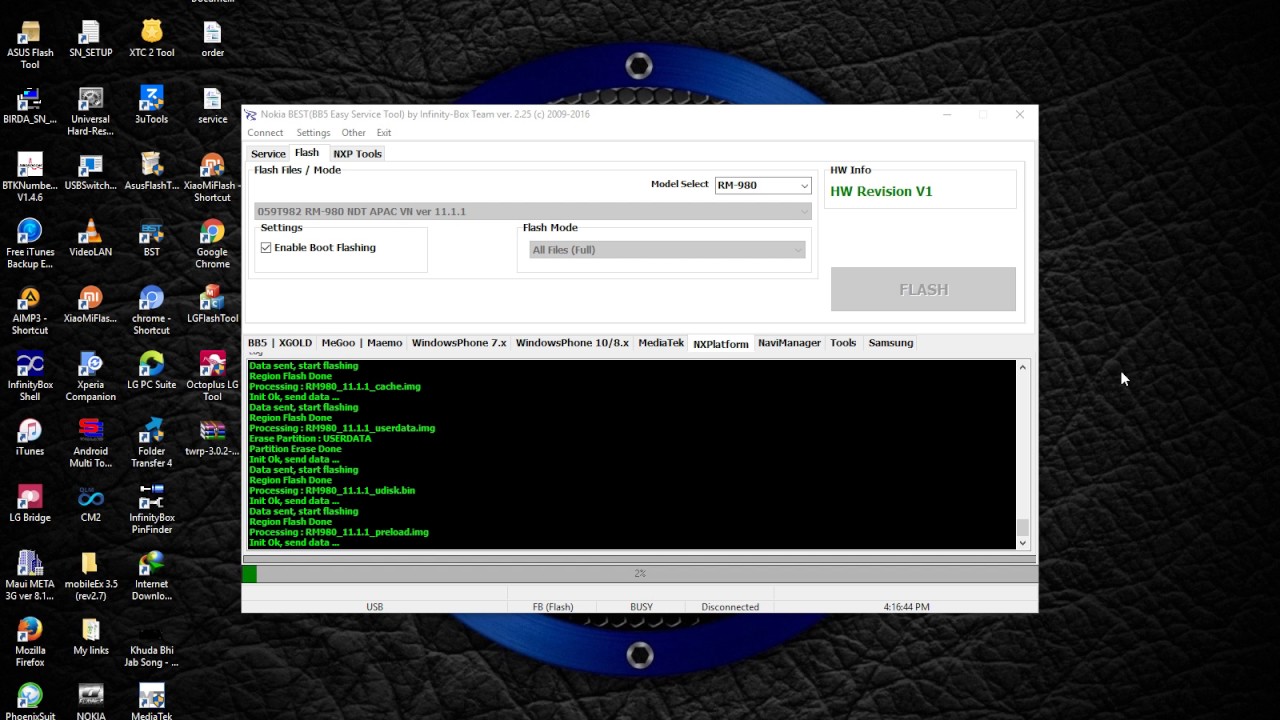Launch Universal Hard-Reset tool icon

point(90,111)
